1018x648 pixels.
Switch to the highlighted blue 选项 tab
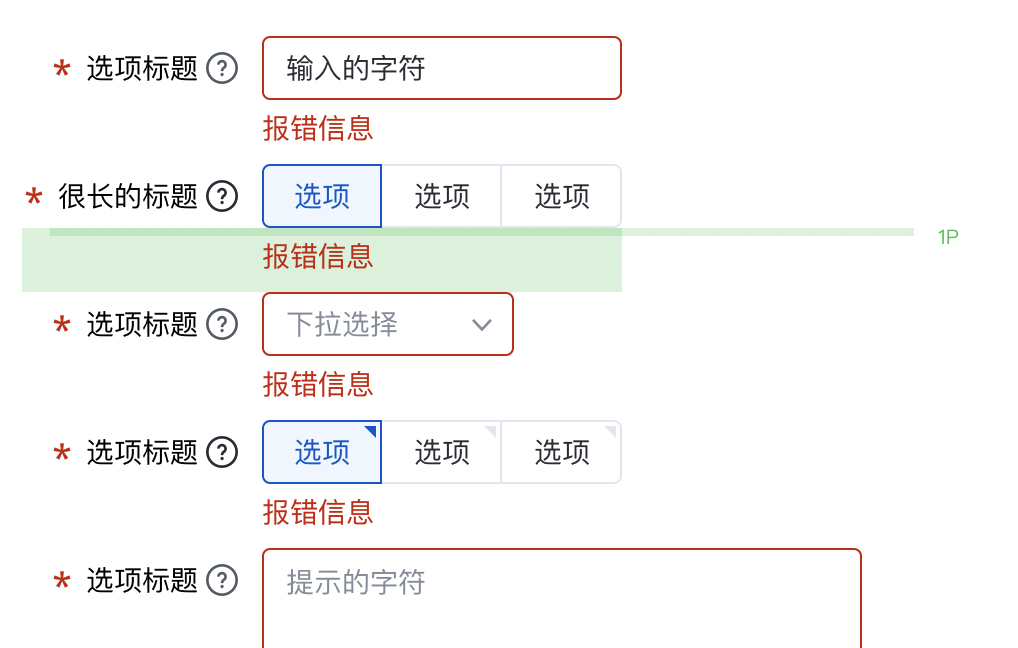click(x=321, y=196)
